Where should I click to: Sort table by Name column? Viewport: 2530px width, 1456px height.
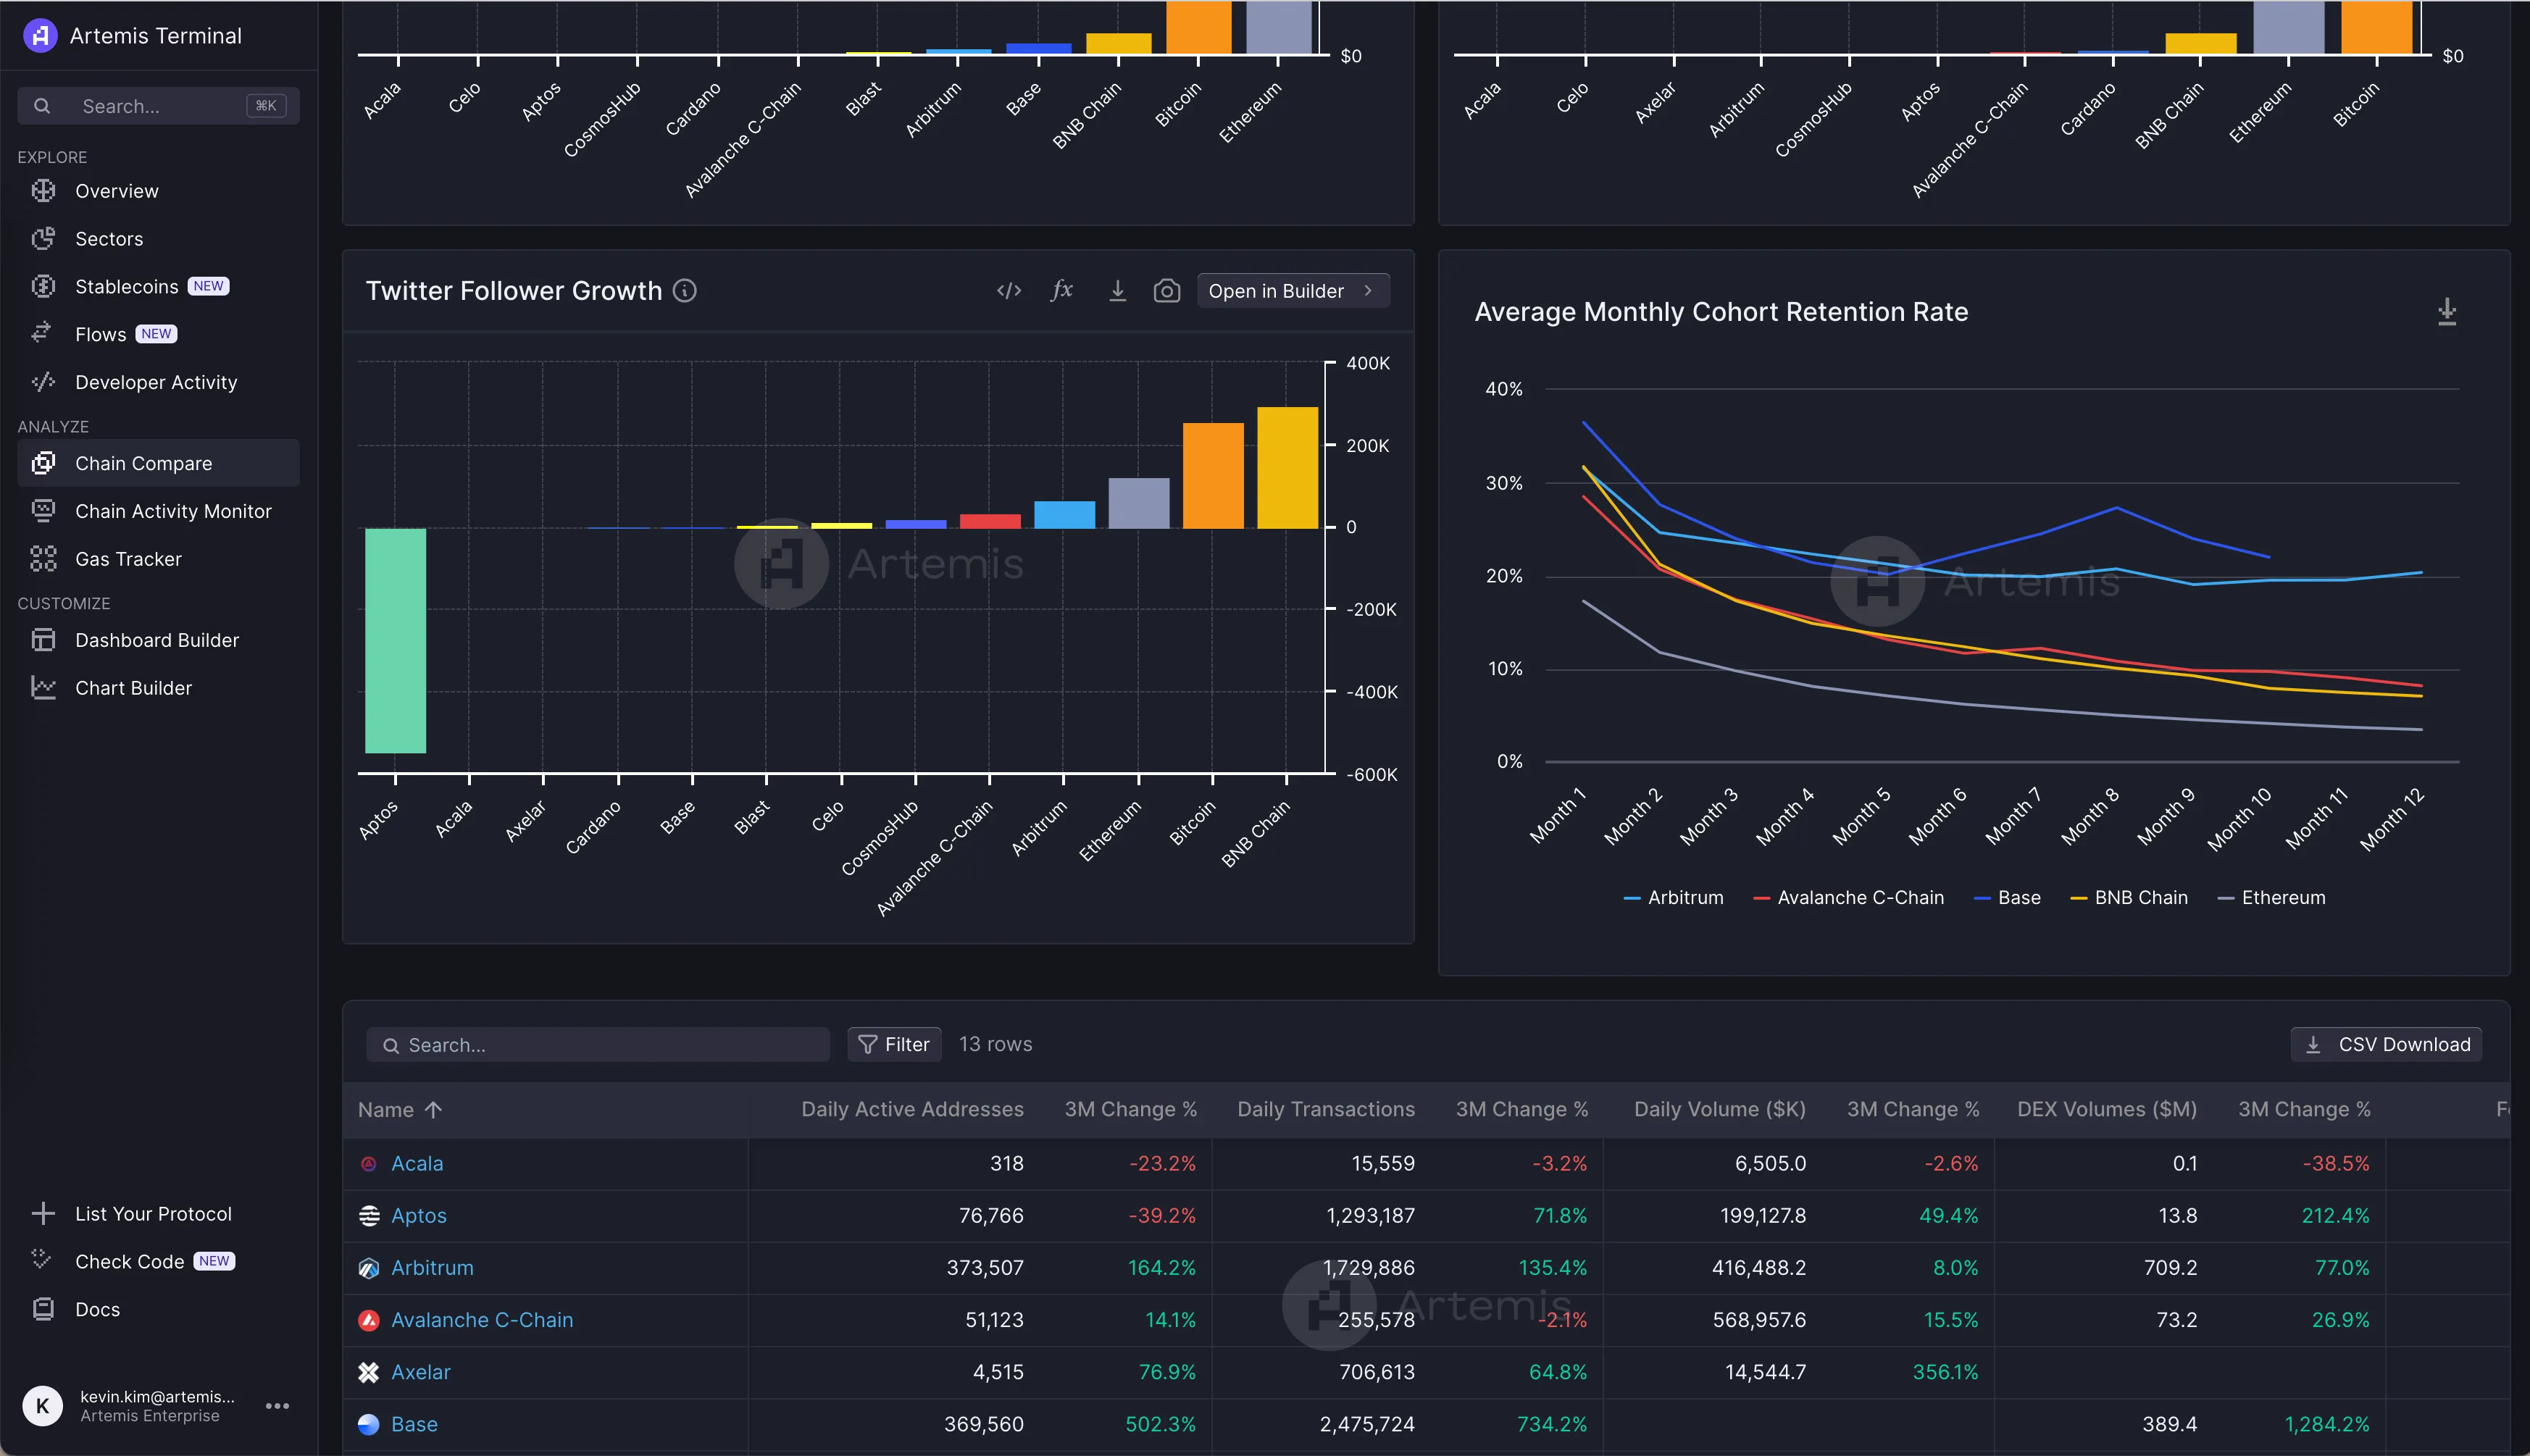pos(399,1110)
